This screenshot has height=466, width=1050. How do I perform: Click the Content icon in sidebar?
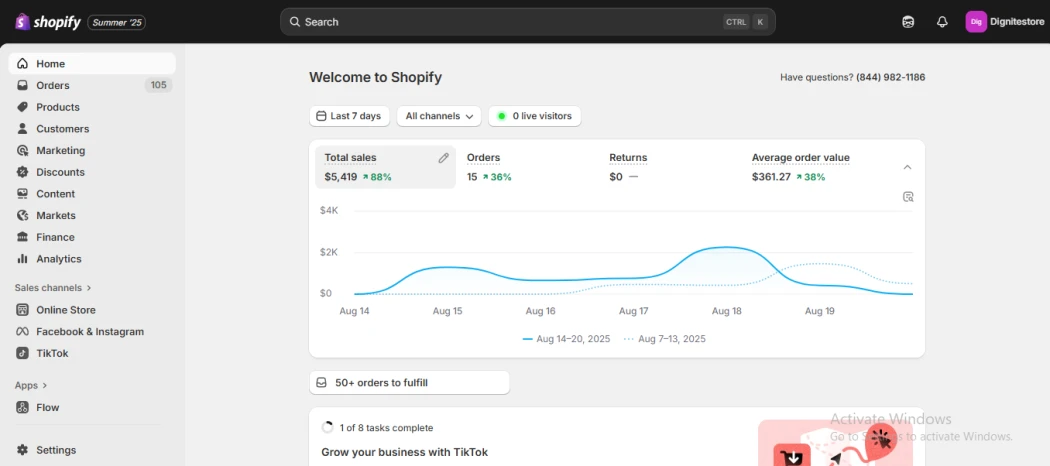pyautogui.click(x=23, y=193)
